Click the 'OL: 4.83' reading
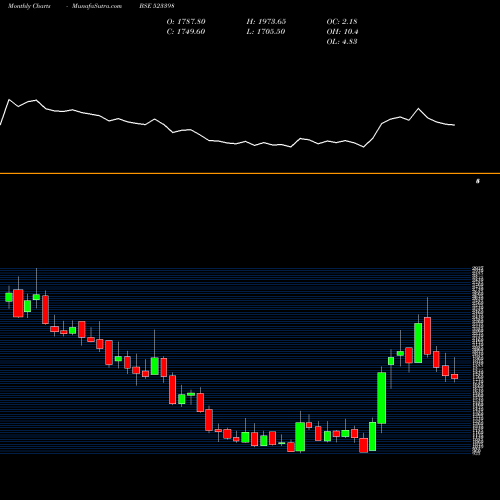Viewport: 500px width, 500px height. 342,42
